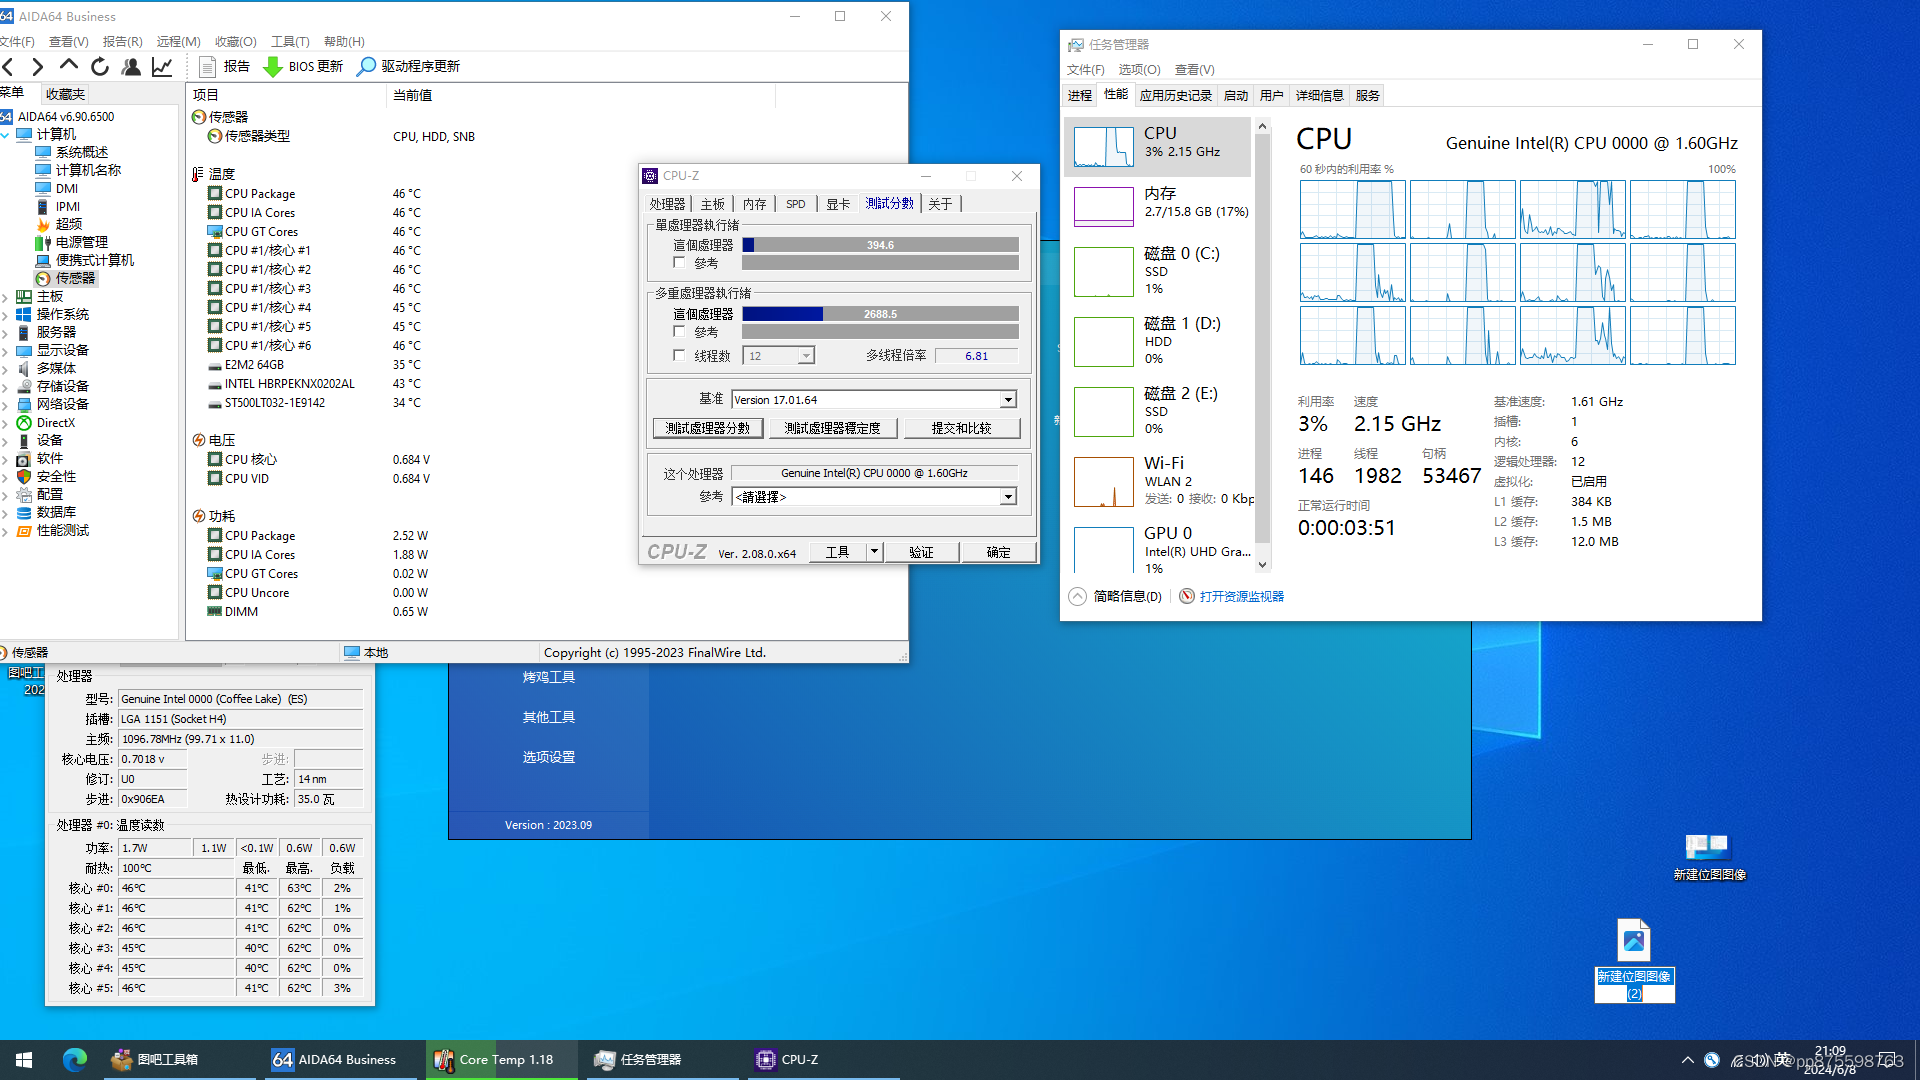Collapse 计算机 node in AIDA64 tree
The image size is (1920, 1080).
tap(6, 134)
